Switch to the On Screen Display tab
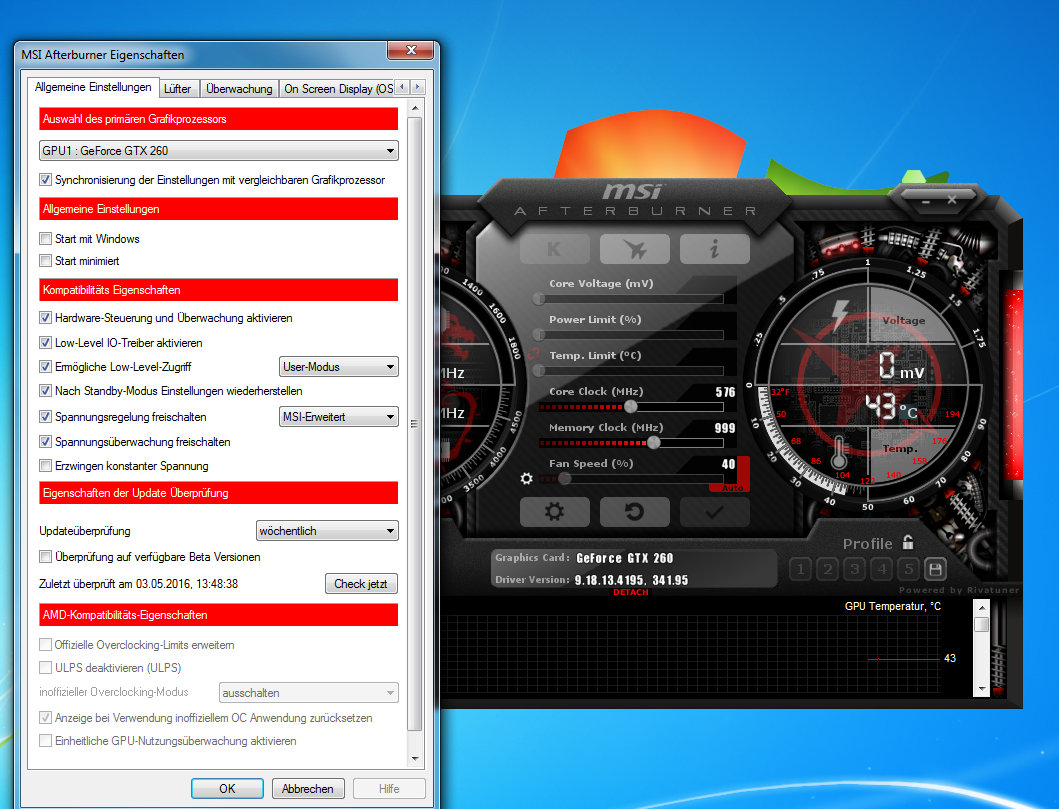The width and height of the screenshot is (1059, 809). pyautogui.click(x=338, y=88)
